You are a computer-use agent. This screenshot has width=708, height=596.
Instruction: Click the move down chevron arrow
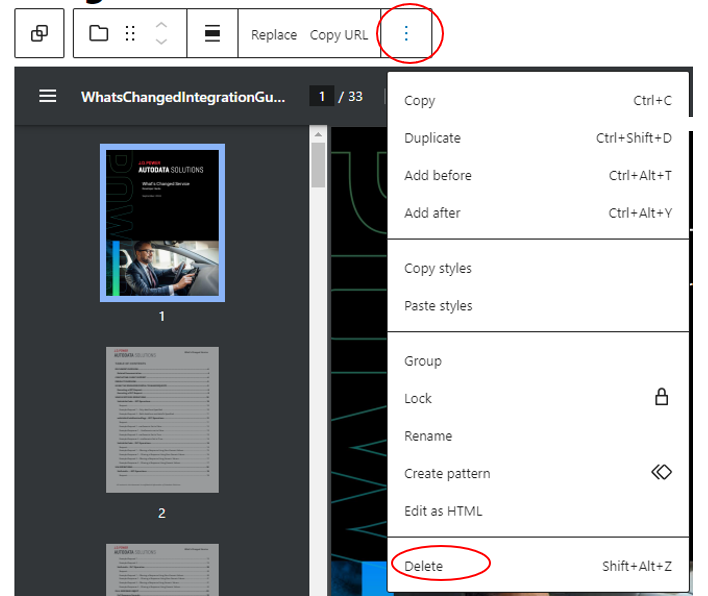point(161,42)
